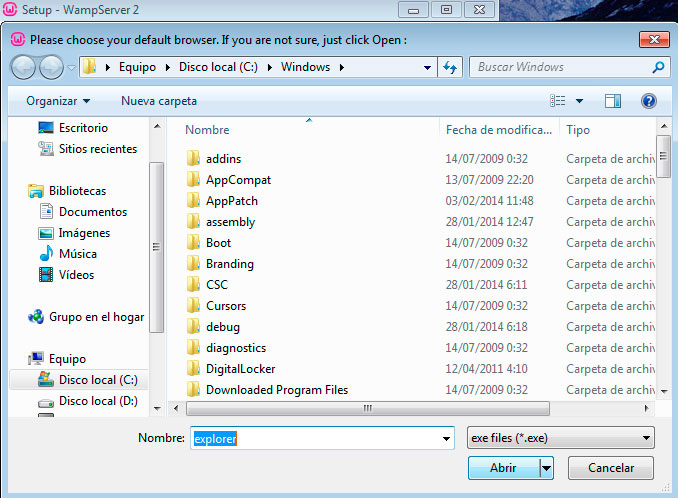Click the help question mark icon

(x=648, y=101)
